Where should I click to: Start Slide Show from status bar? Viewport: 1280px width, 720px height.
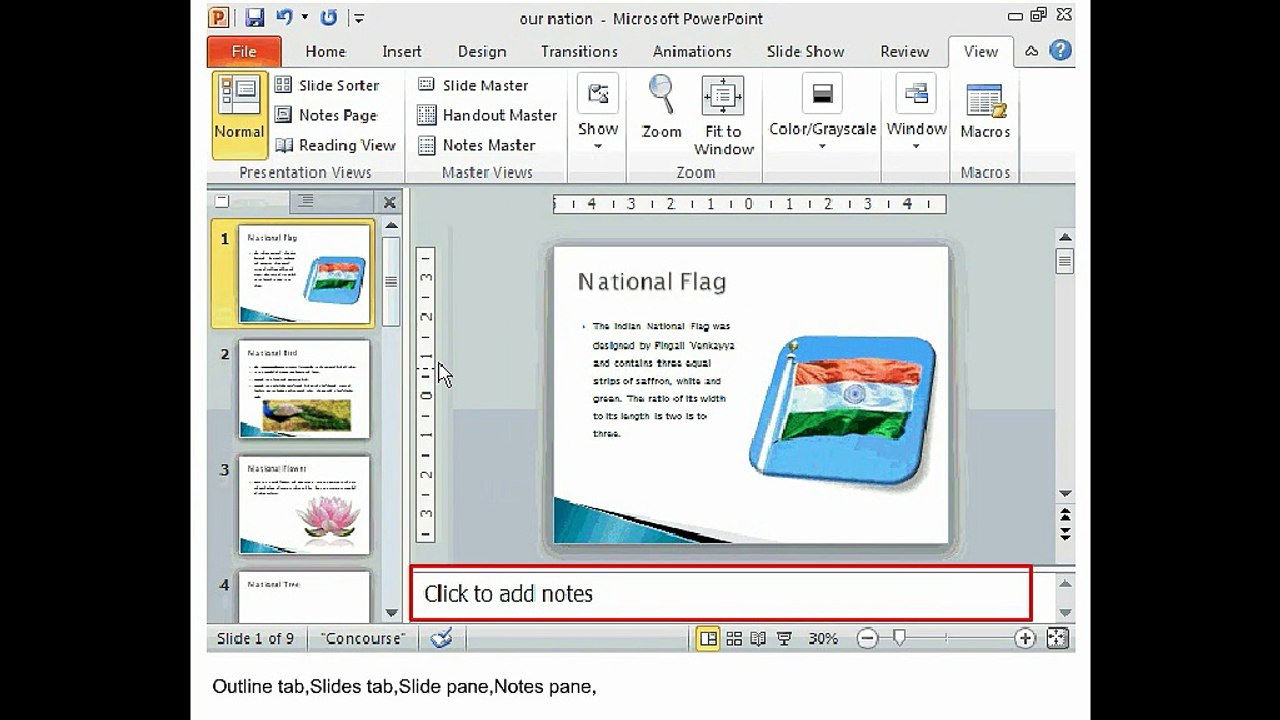(x=784, y=638)
